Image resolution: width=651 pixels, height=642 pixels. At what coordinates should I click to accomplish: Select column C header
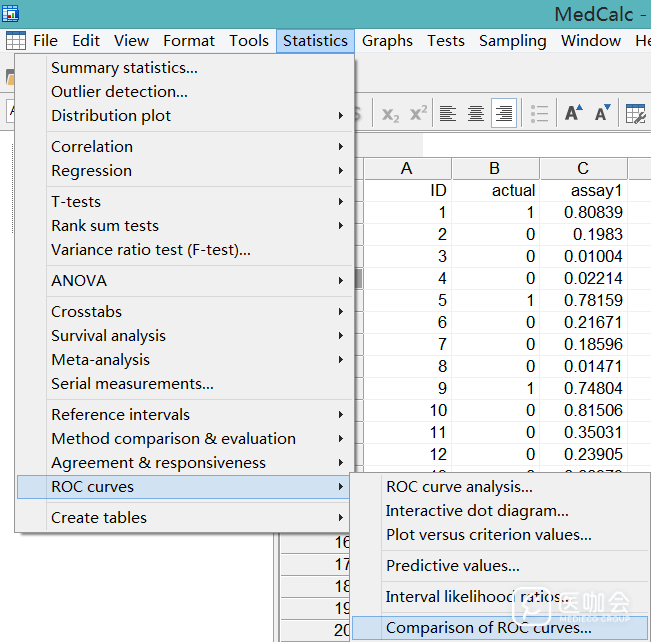(583, 168)
